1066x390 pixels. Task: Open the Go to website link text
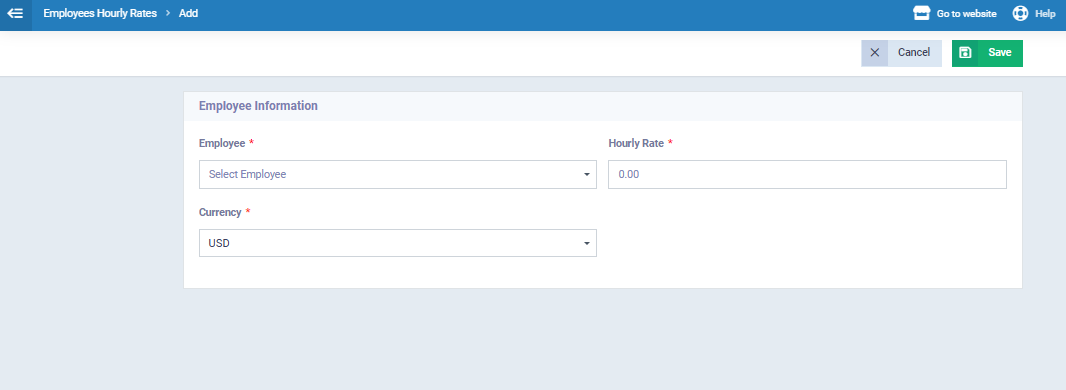coord(967,14)
